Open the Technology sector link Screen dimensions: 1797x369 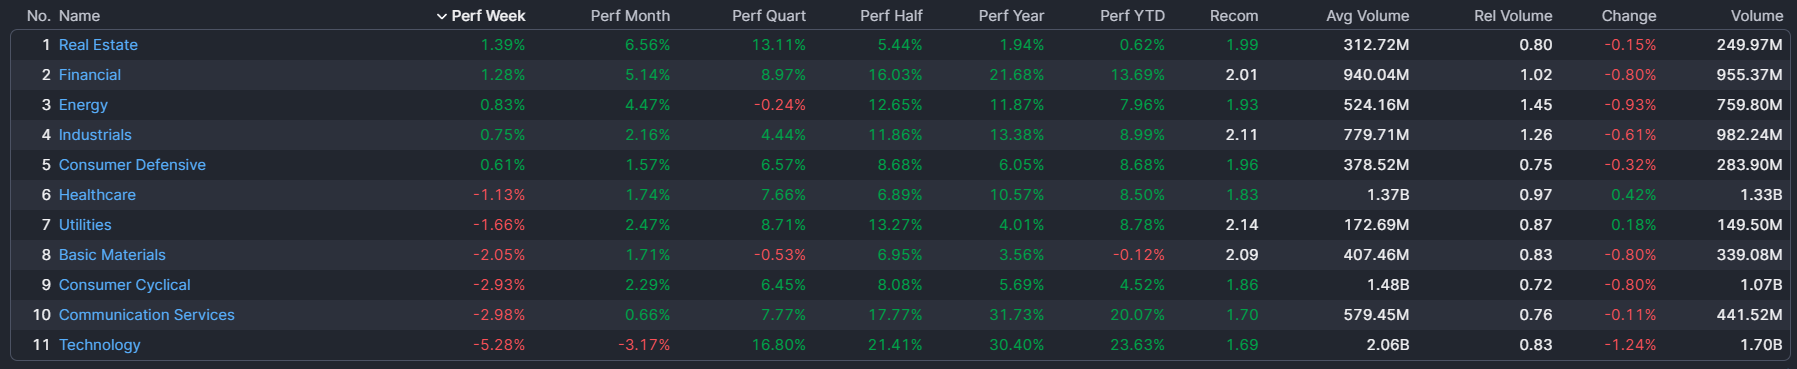[99, 345]
